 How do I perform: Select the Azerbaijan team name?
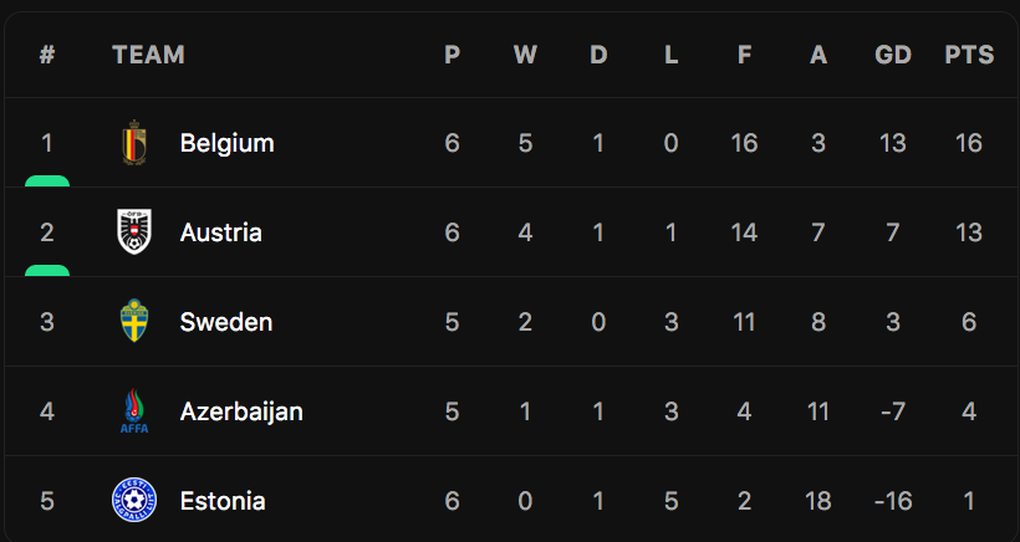pyautogui.click(x=241, y=412)
